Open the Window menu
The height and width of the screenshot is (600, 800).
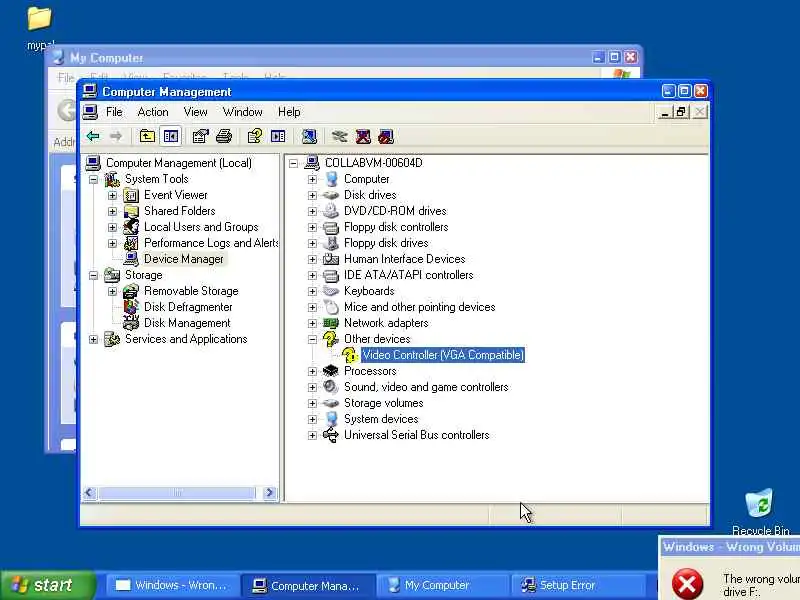[242, 112]
